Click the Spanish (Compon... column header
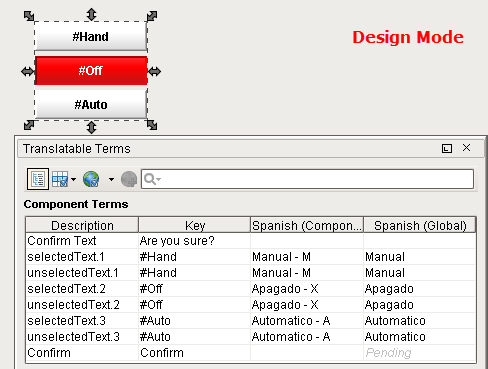 coord(307,225)
